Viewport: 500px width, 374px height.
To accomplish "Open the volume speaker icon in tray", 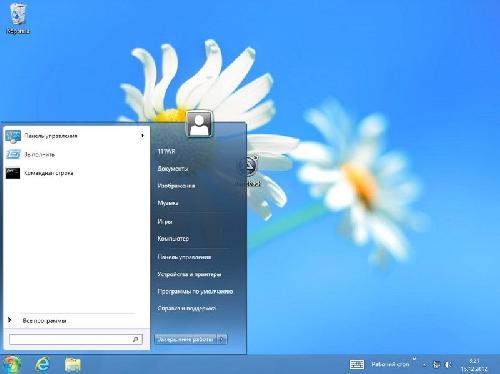I will tap(448, 364).
